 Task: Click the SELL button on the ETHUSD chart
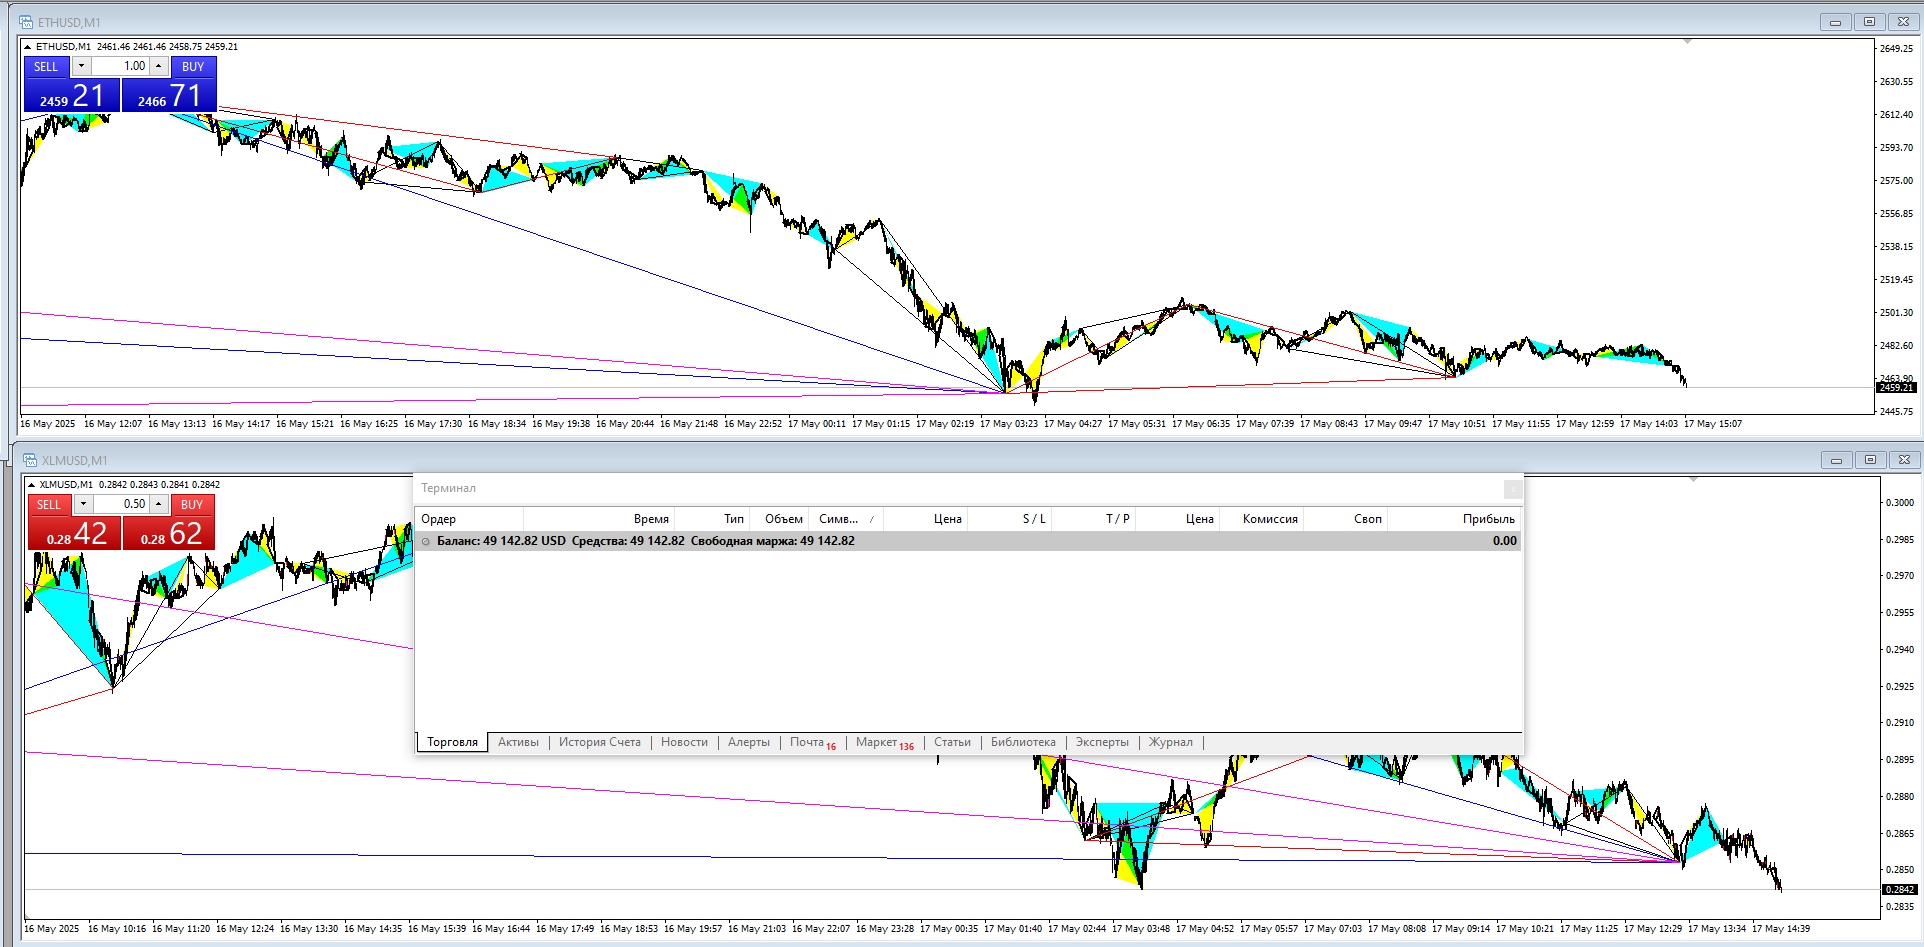pyautogui.click(x=46, y=67)
